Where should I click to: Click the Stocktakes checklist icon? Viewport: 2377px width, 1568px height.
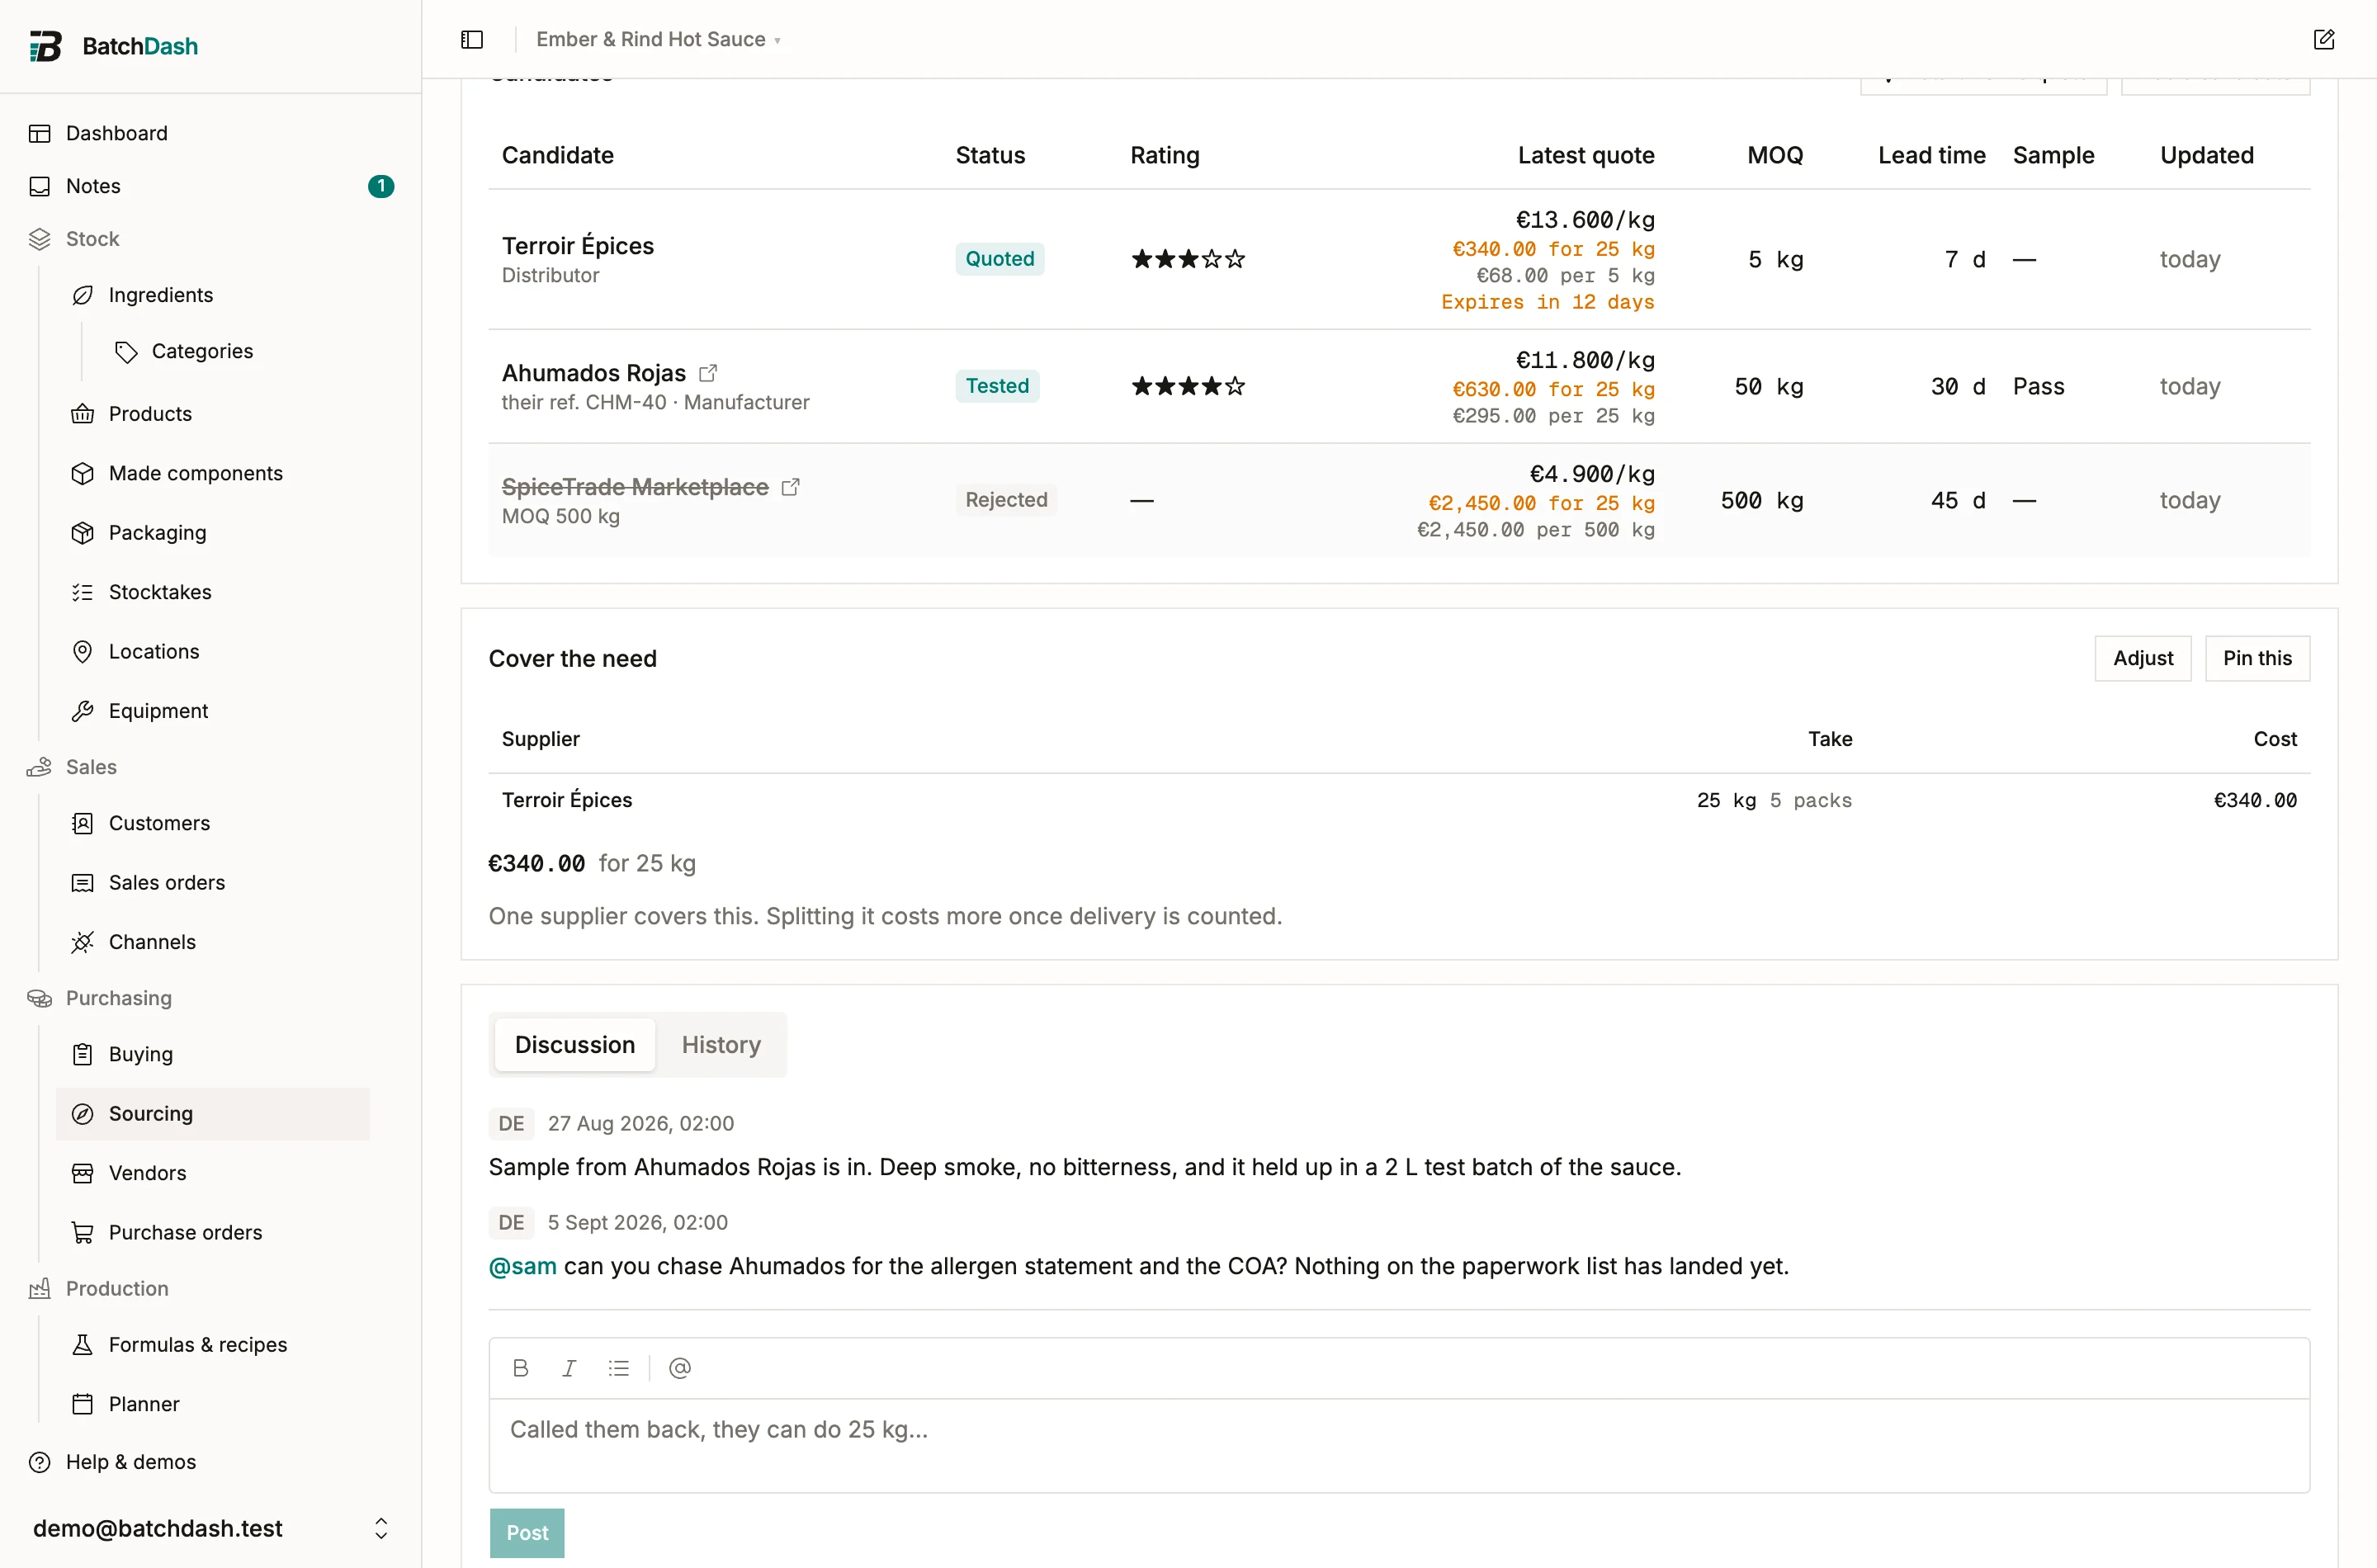coord(83,592)
